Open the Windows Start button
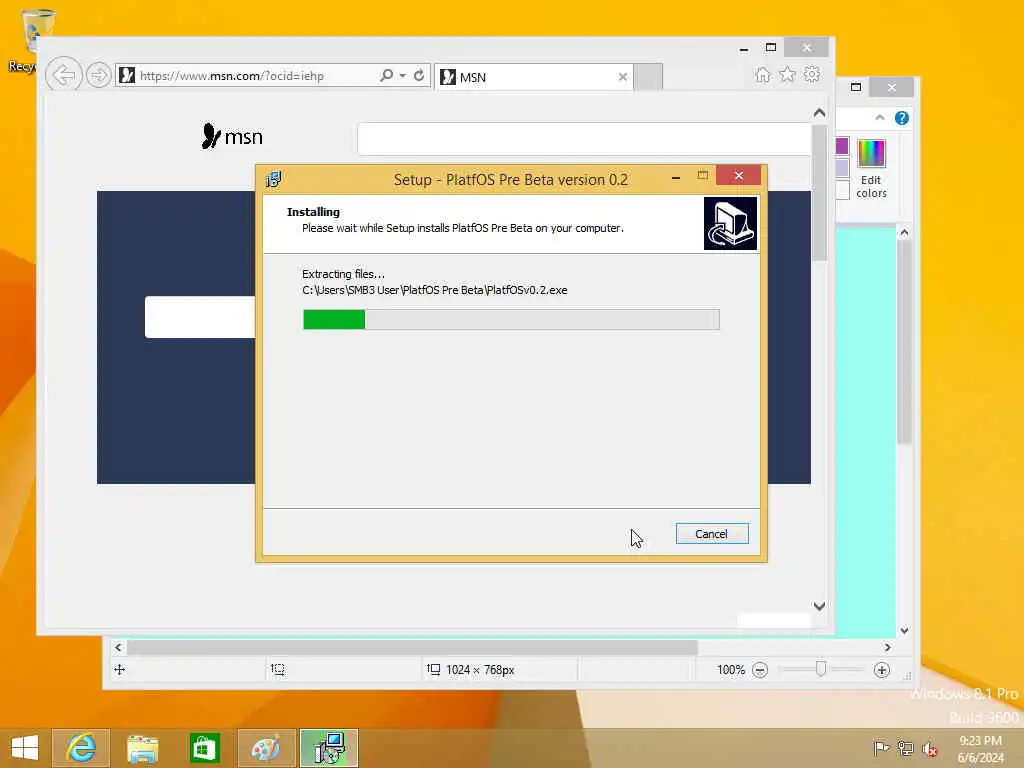This screenshot has width=1024, height=768. click(25, 748)
